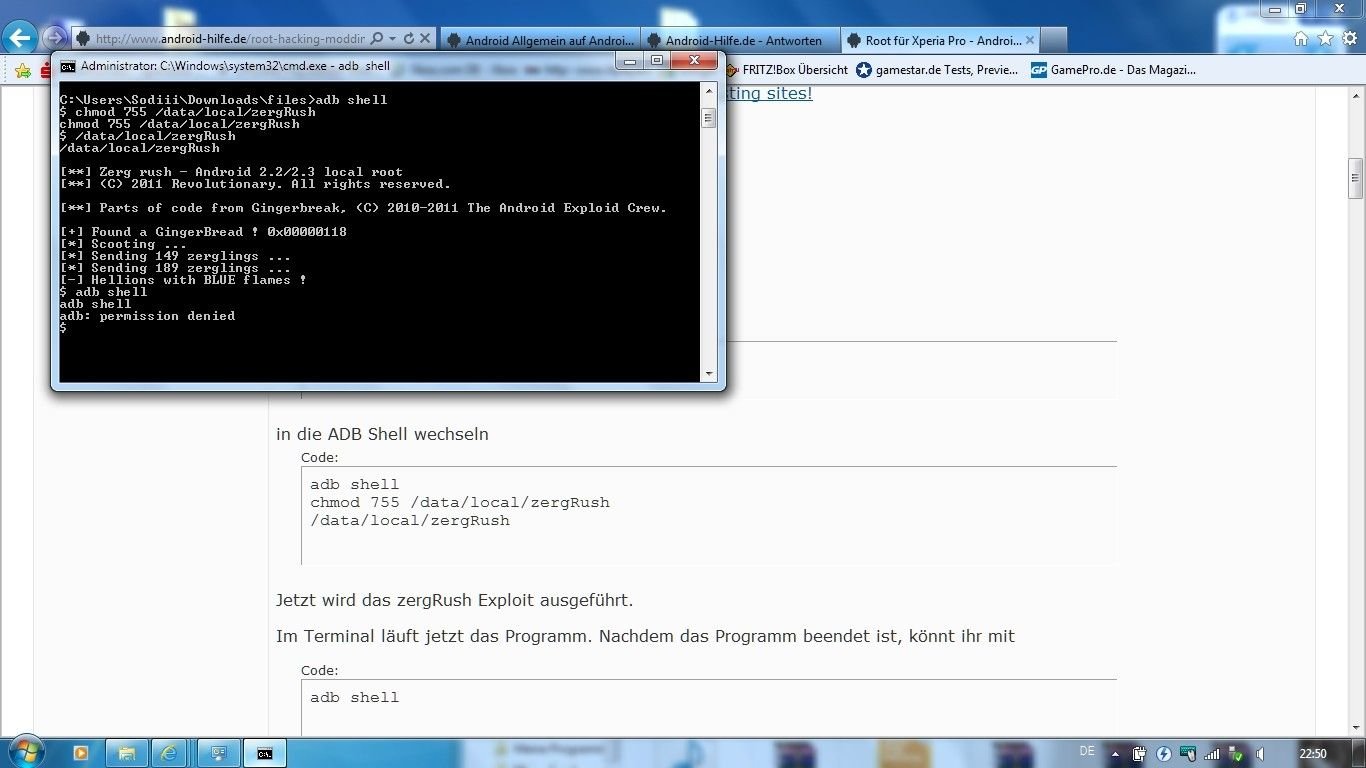Click the android-hilfe.de address bar URL
Image resolution: width=1366 pixels, height=768 pixels.
pos(230,39)
